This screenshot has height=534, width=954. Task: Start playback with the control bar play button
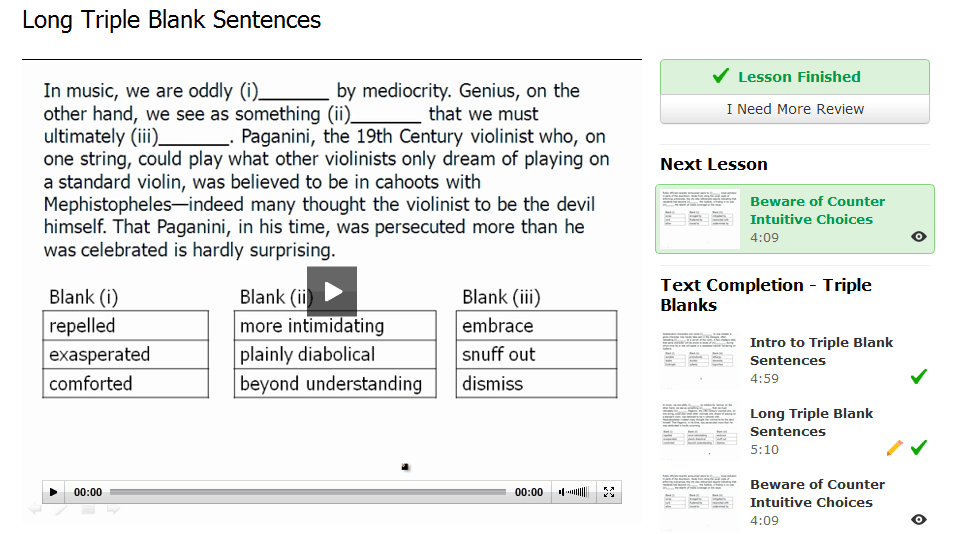point(54,492)
